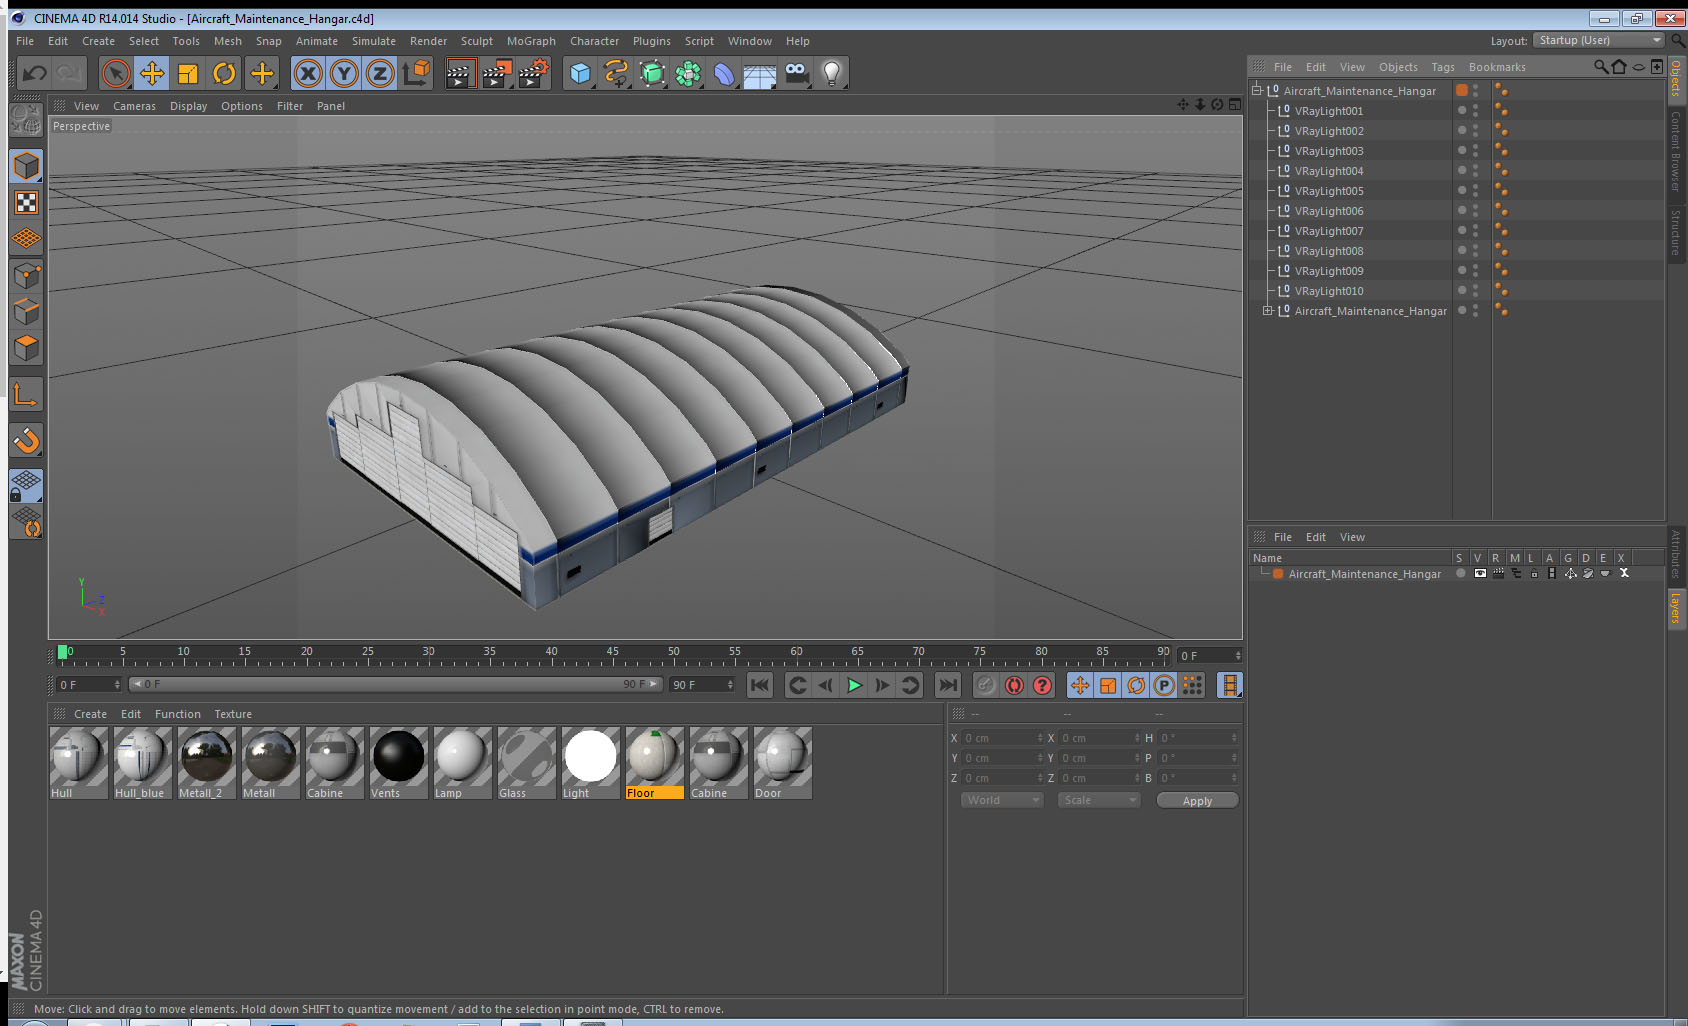Activate the Move tool in top toolbar
1688x1026 pixels.
152,73
